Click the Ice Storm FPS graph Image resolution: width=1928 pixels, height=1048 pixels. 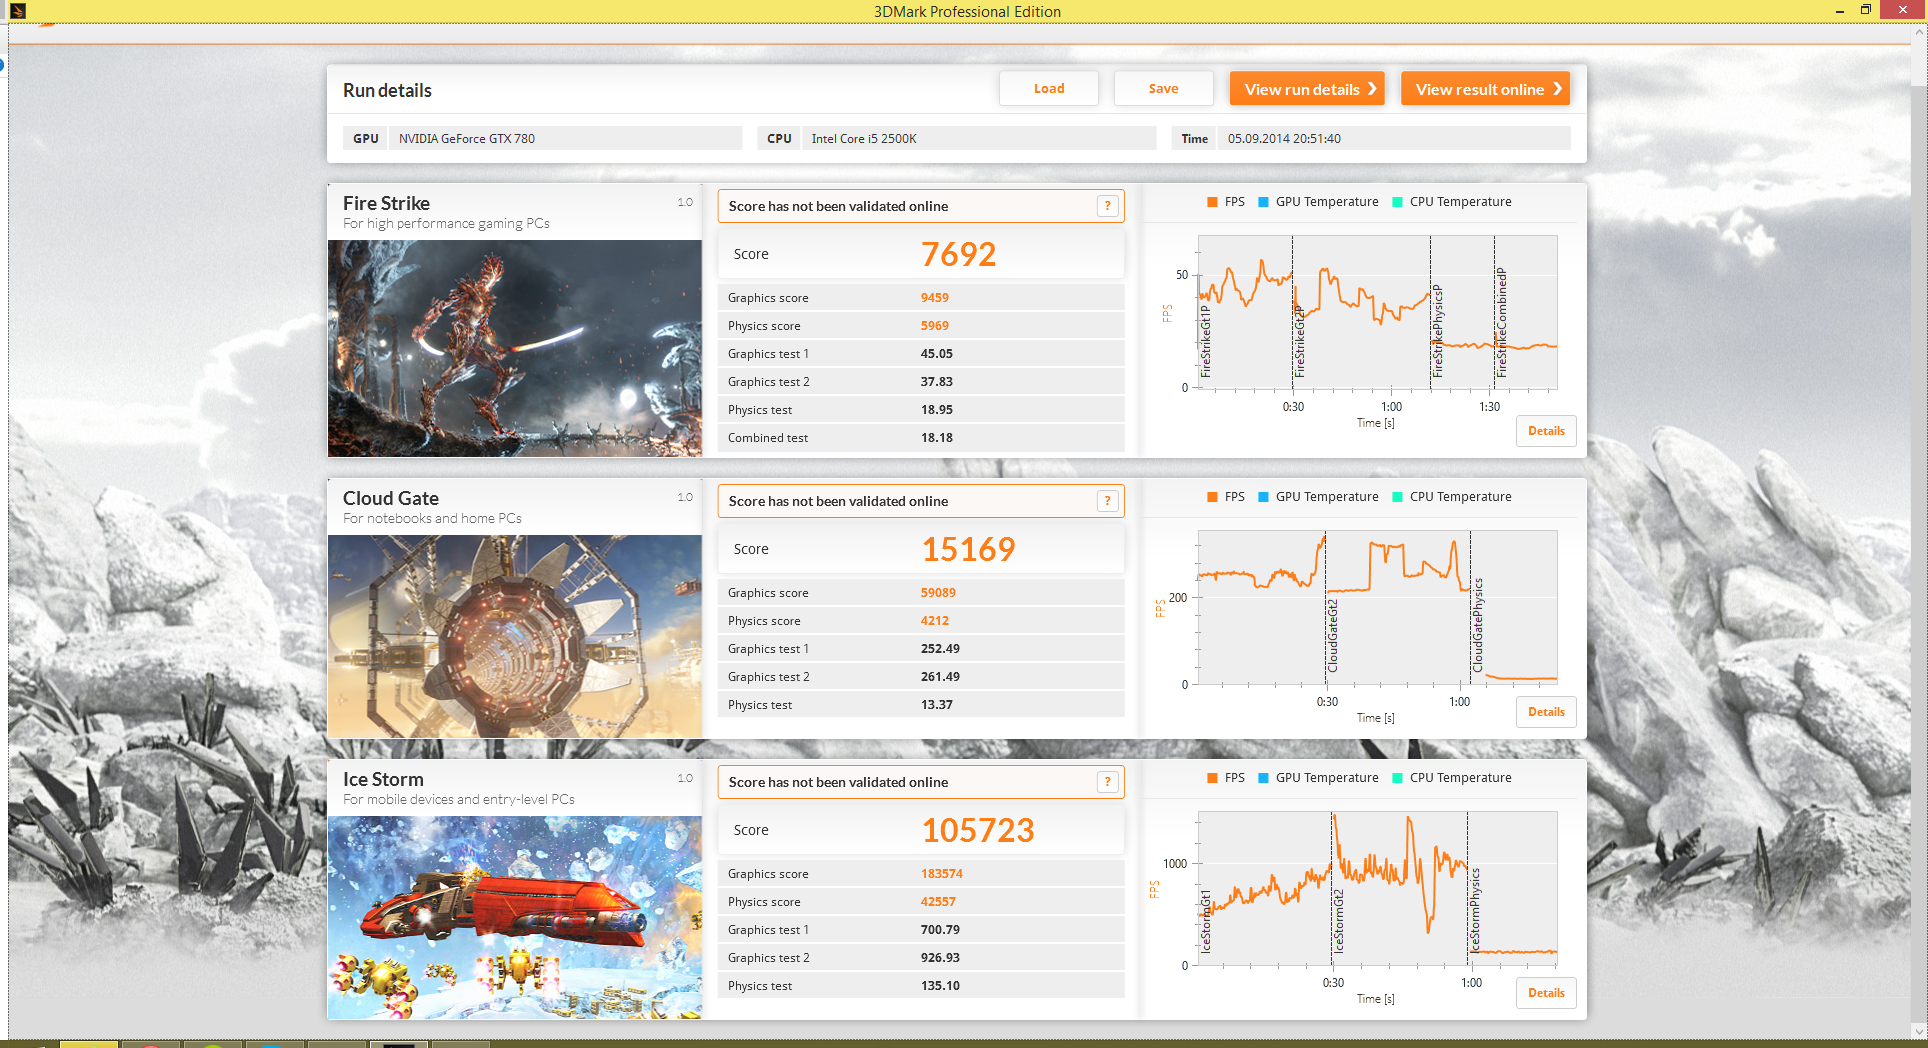(1377, 888)
